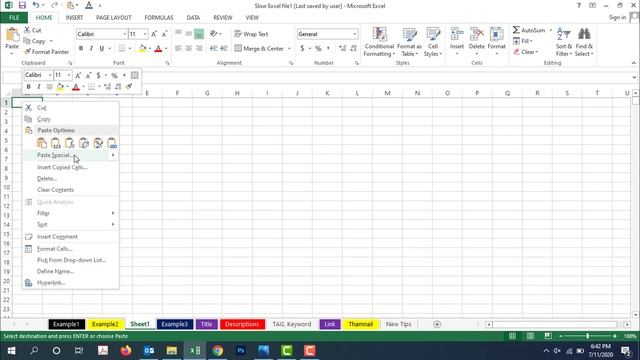Open the General number format dropdown

point(355,34)
